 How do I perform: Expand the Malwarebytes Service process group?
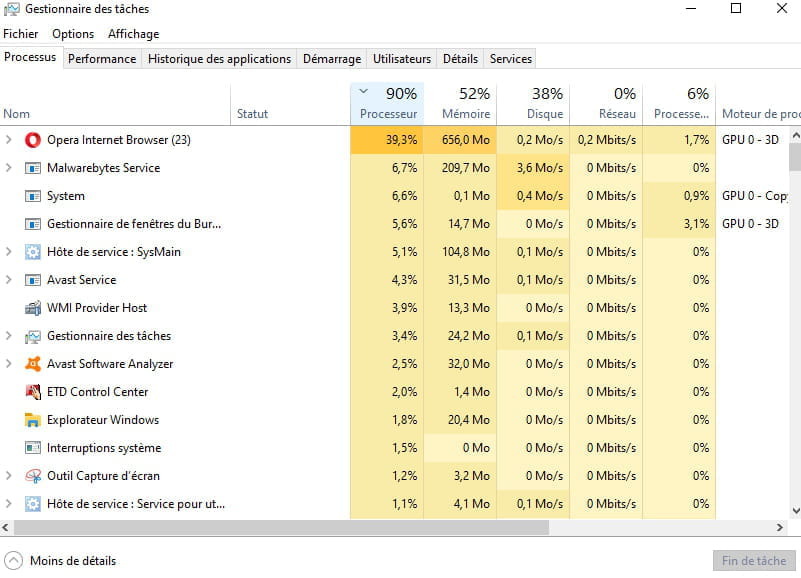pos(8,168)
